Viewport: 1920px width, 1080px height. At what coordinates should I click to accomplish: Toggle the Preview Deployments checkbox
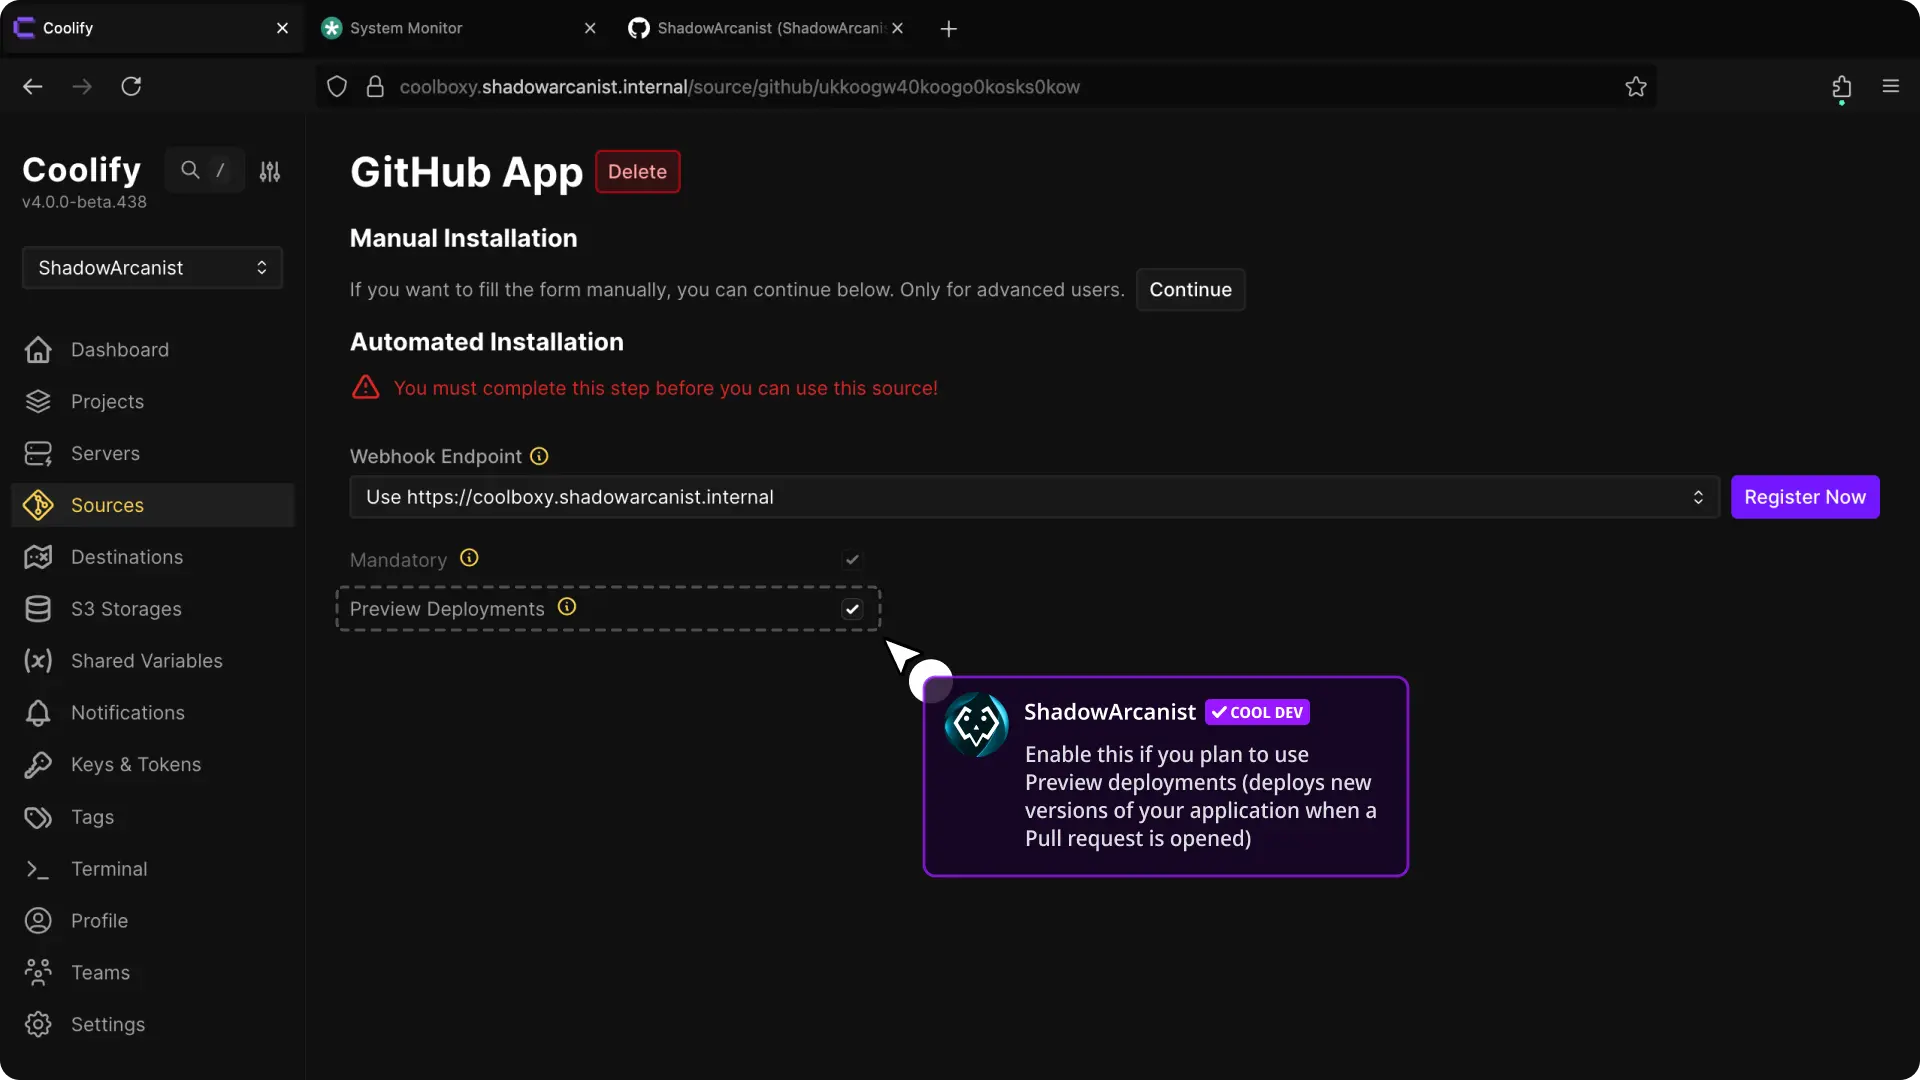coord(852,609)
